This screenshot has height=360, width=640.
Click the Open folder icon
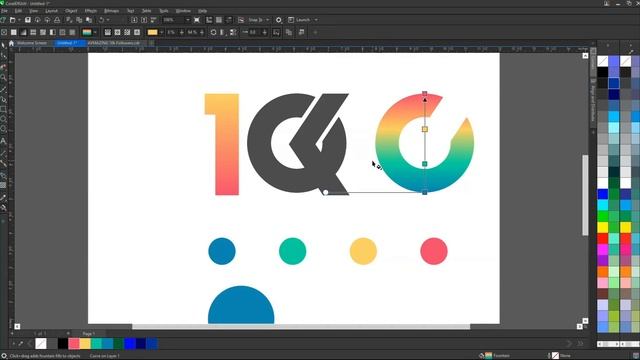coord(12,20)
